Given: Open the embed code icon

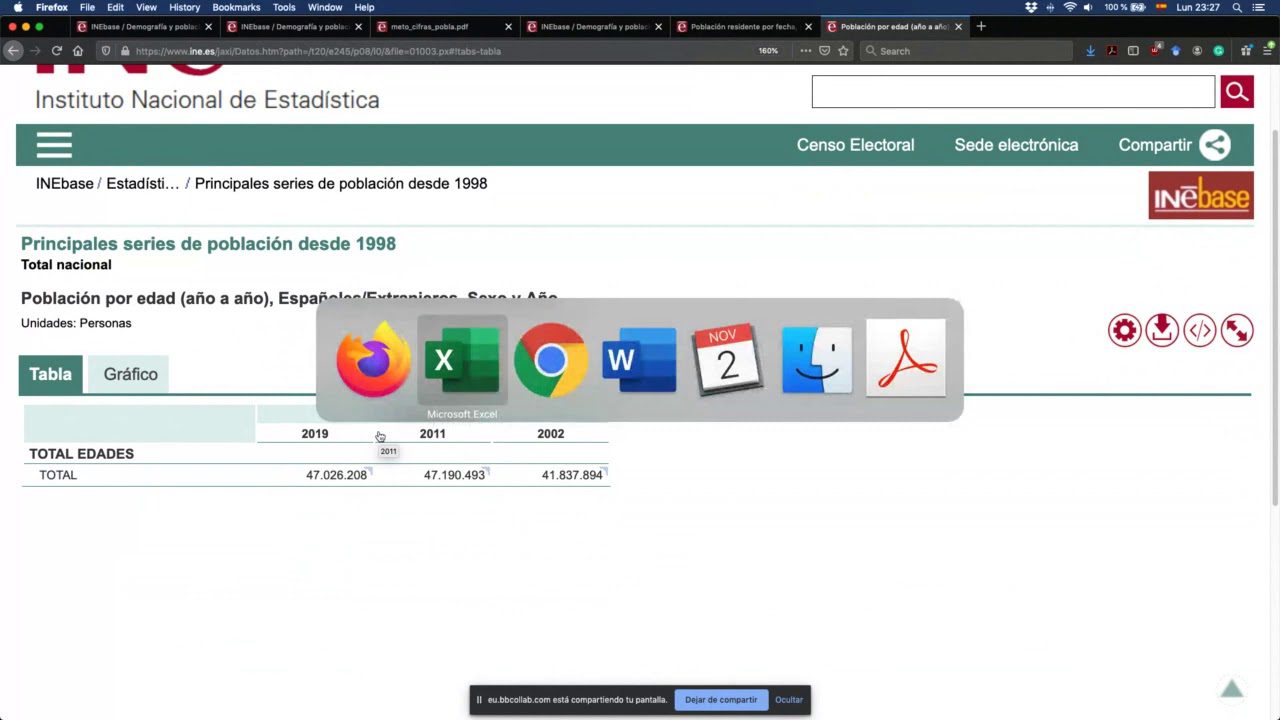Looking at the screenshot, I should click(x=1200, y=331).
